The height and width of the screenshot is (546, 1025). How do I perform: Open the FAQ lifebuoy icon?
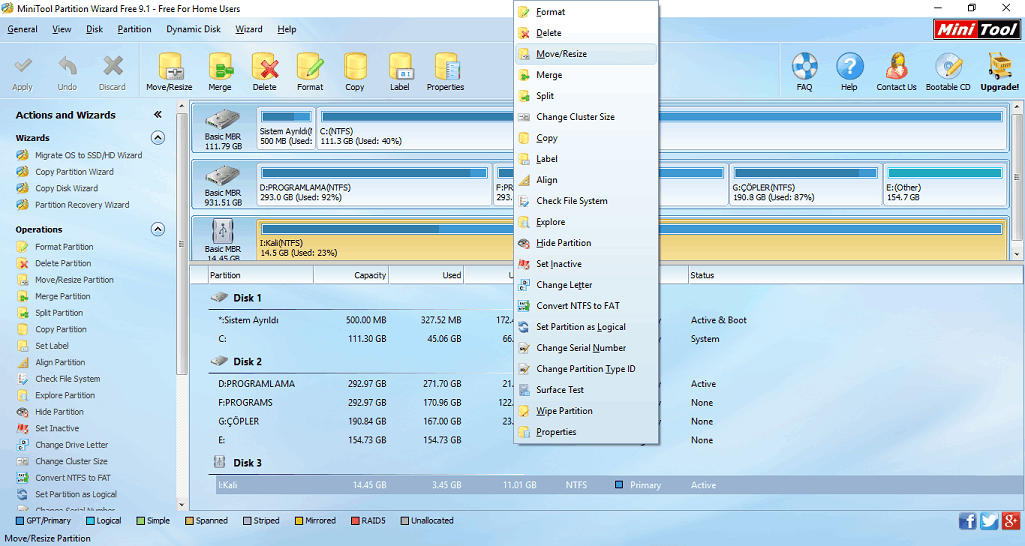coord(805,71)
